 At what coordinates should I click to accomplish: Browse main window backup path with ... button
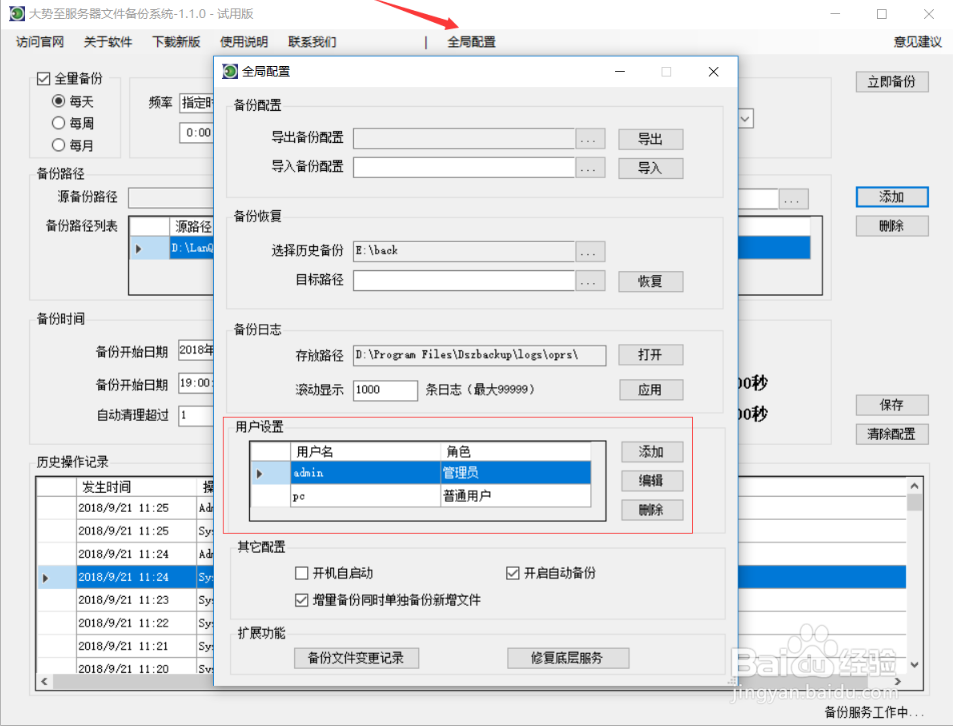coord(793,199)
